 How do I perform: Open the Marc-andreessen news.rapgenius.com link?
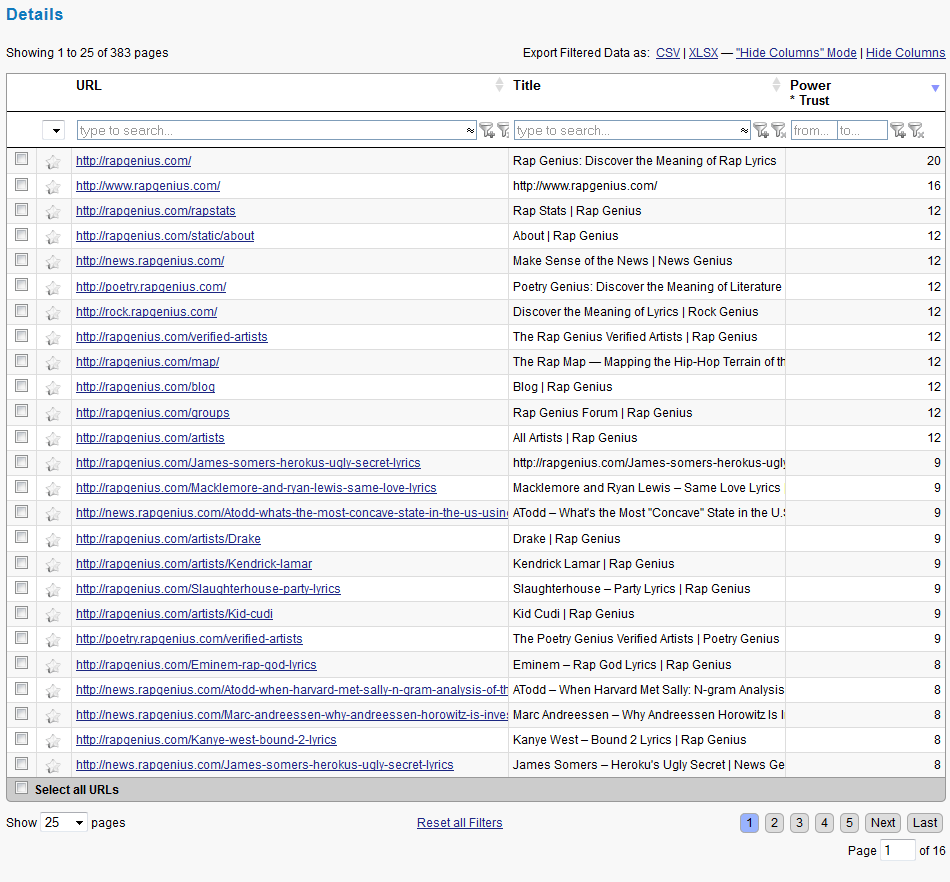tap(292, 715)
